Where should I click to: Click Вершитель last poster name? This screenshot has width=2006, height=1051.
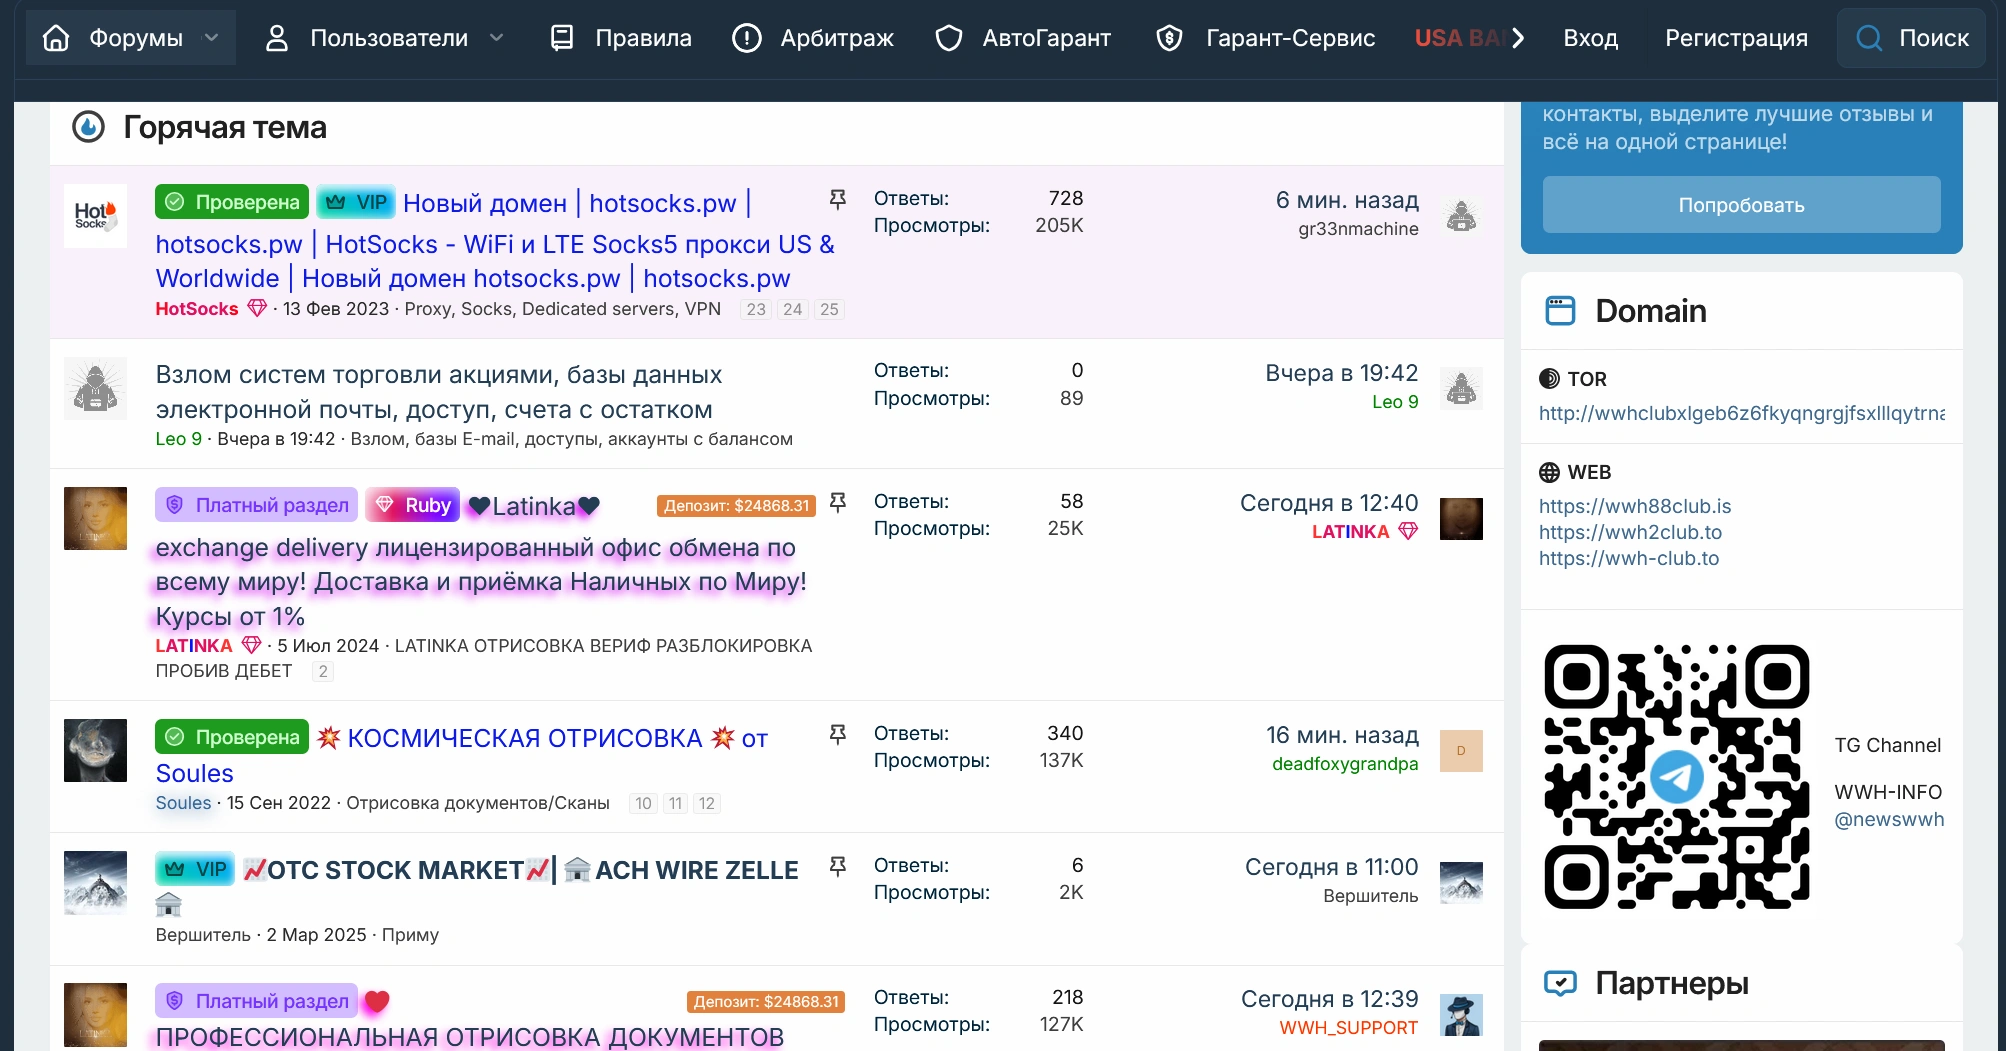(x=1370, y=896)
